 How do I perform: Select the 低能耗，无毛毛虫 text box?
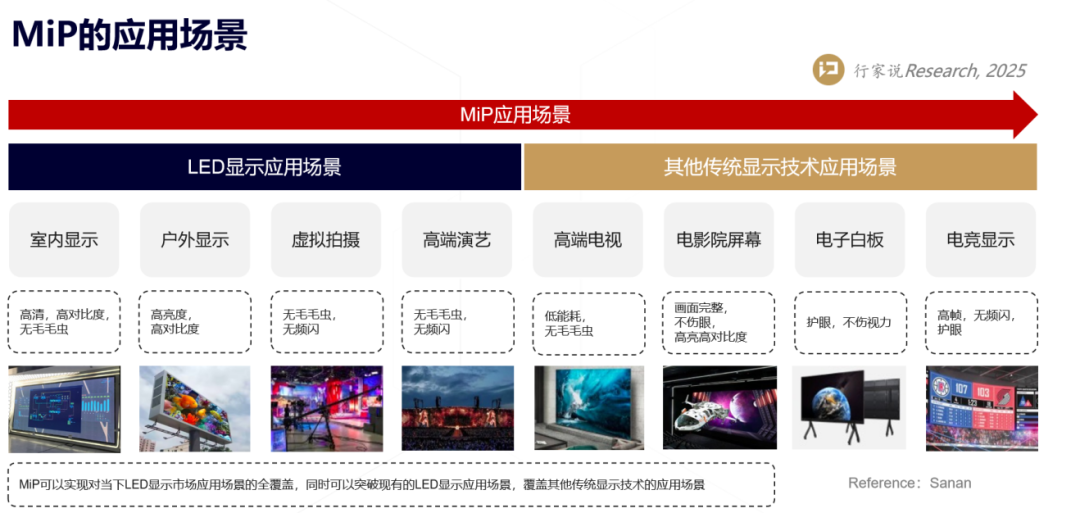coord(589,323)
